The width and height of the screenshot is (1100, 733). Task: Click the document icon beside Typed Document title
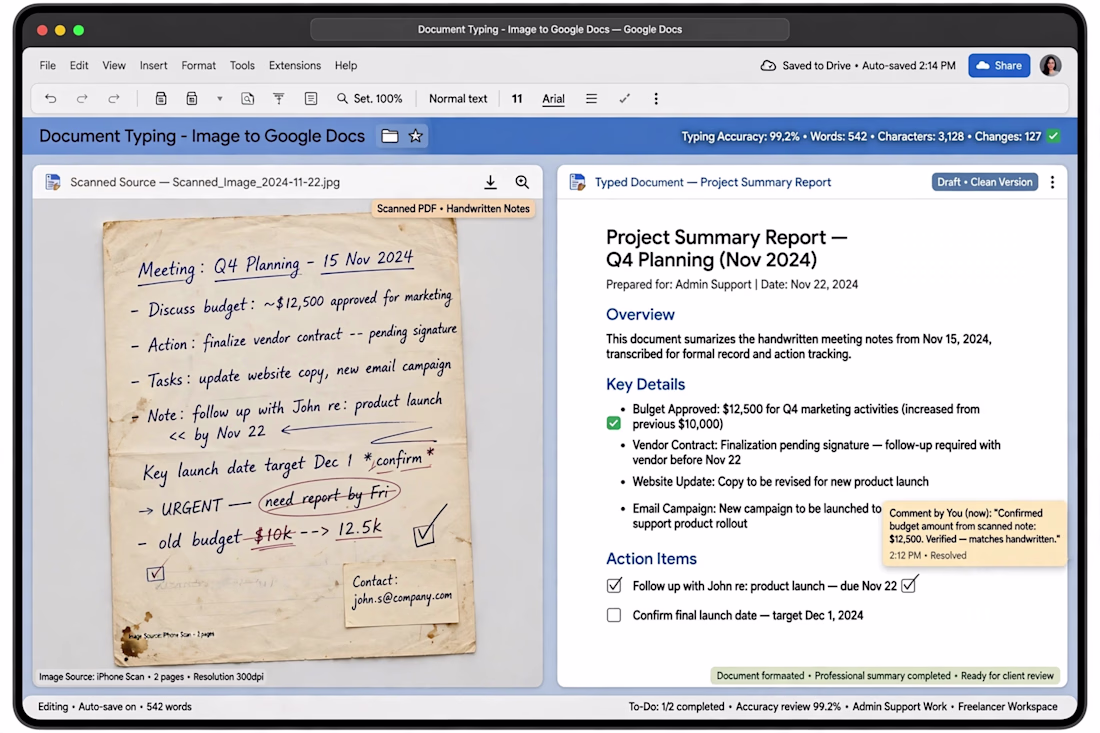pyautogui.click(x=577, y=182)
